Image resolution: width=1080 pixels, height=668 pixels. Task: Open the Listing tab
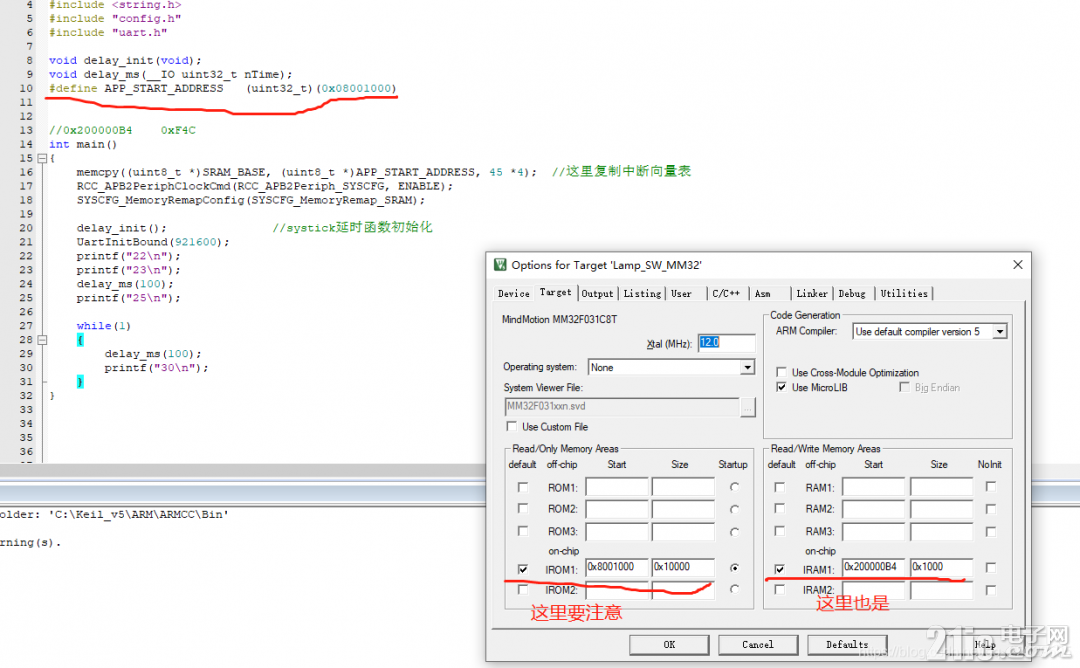click(642, 293)
